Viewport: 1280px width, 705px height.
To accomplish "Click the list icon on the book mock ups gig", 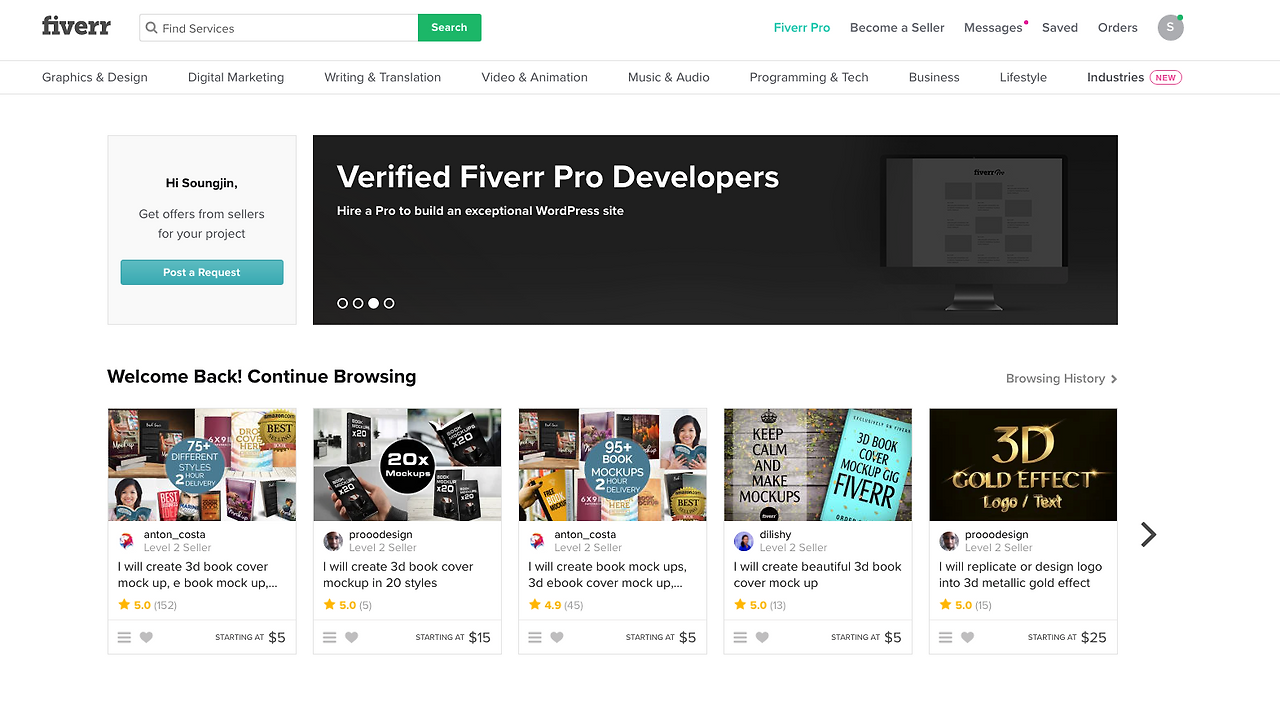I will point(535,637).
